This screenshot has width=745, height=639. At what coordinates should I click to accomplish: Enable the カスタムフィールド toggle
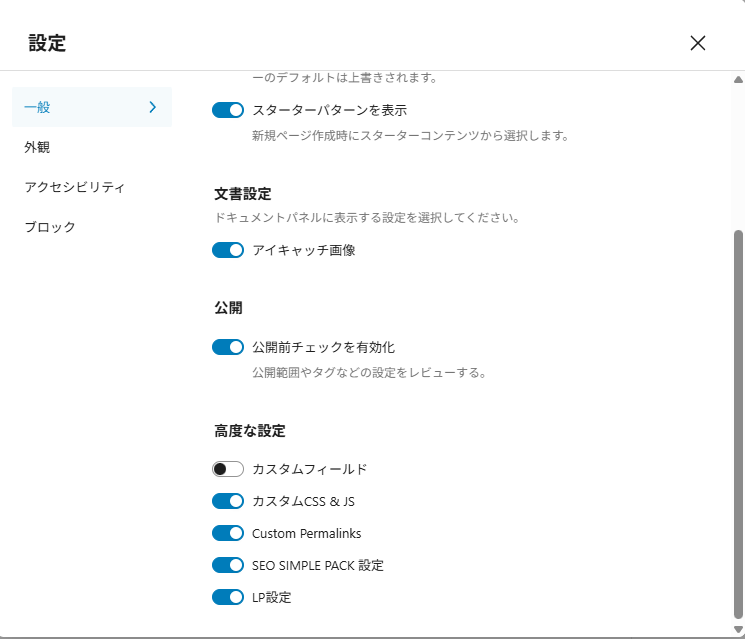click(228, 469)
